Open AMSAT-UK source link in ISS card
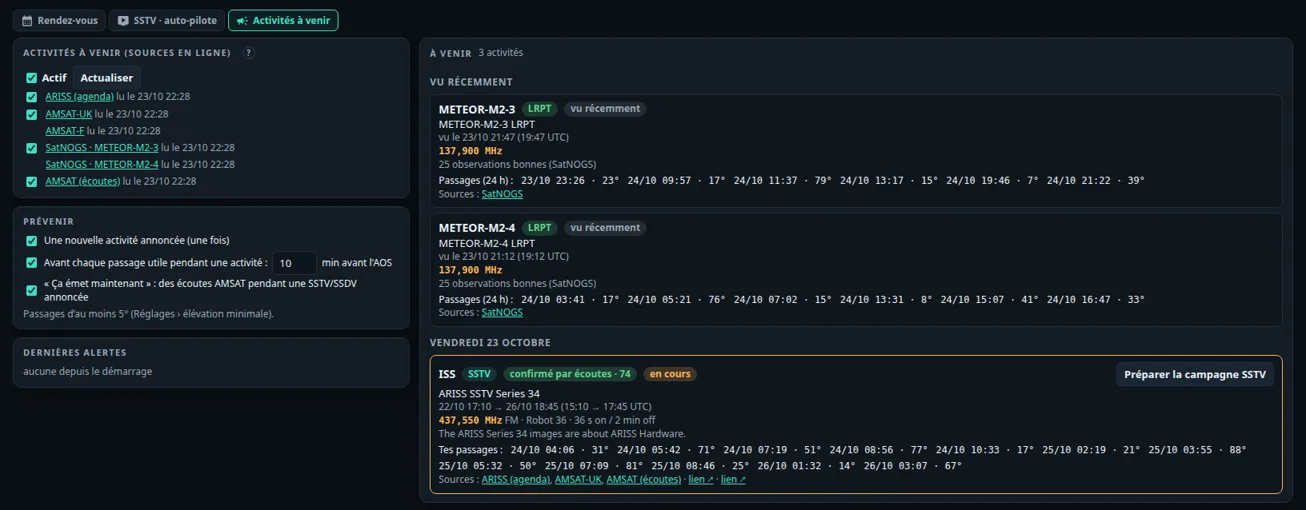The width and height of the screenshot is (1306, 510). click(x=578, y=480)
